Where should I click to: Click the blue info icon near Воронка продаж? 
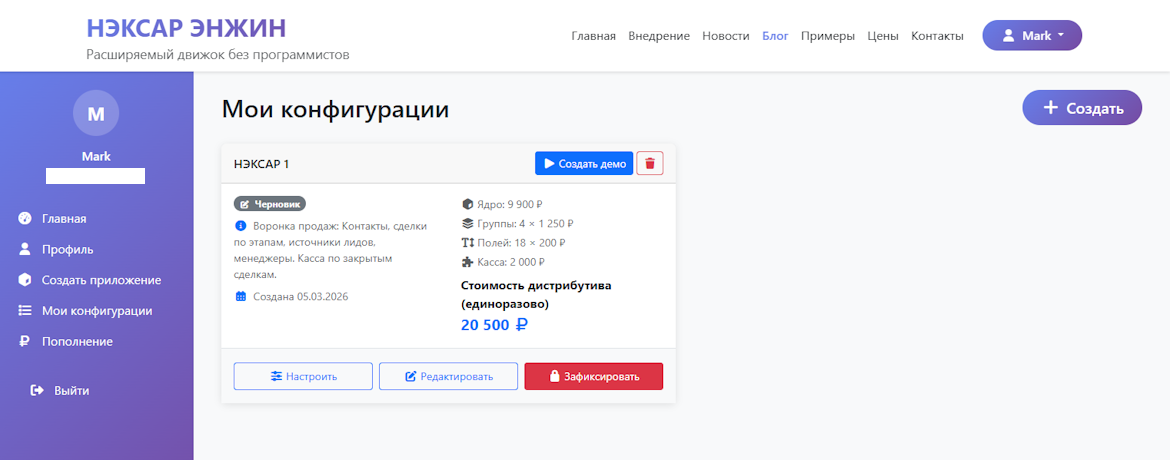[x=240, y=226]
